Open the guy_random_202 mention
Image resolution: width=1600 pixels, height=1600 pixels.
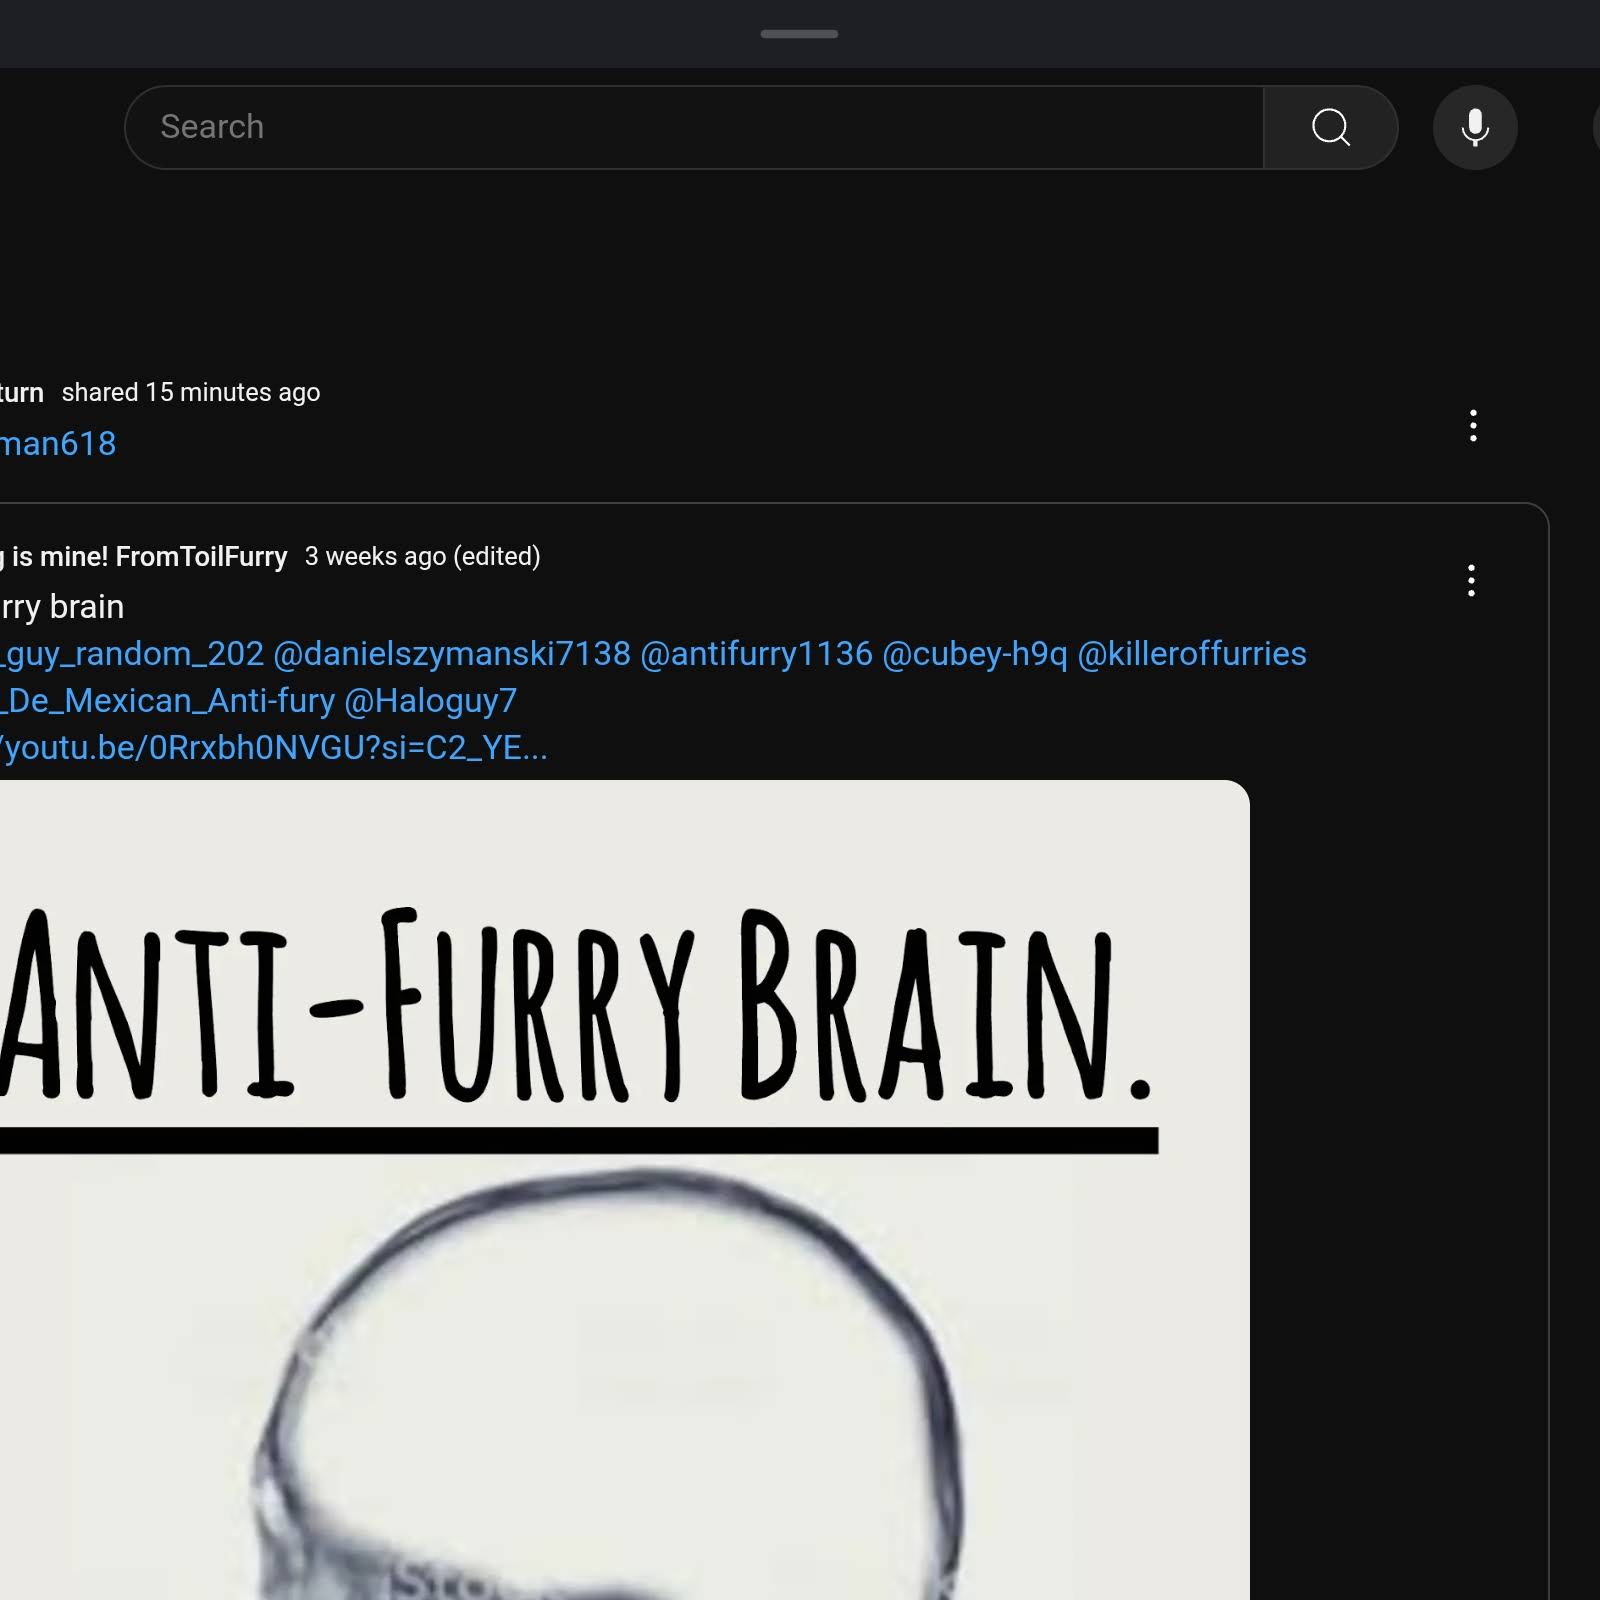(x=132, y=654)
